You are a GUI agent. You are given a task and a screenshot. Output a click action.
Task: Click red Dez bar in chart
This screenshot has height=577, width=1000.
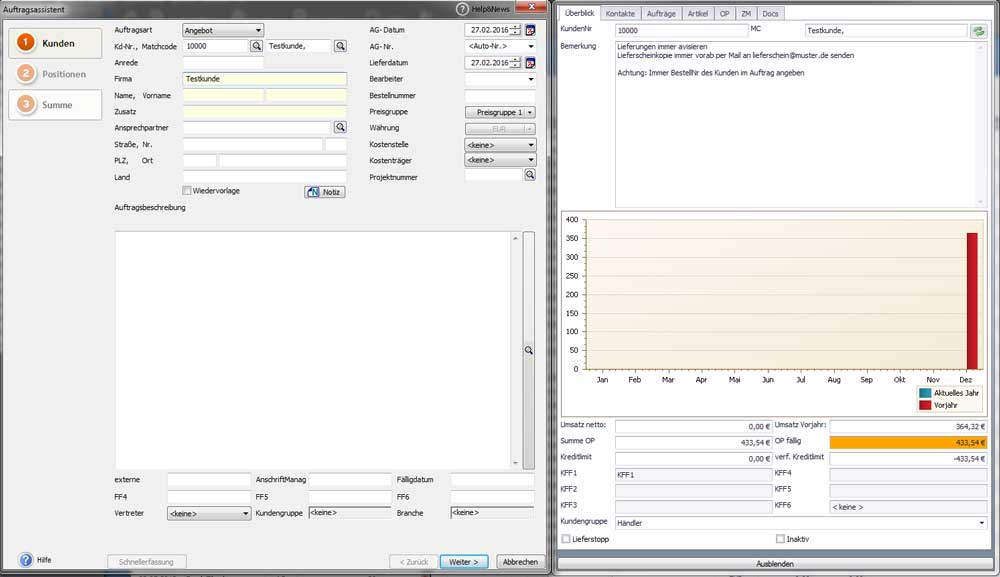(x=972, y=301)
